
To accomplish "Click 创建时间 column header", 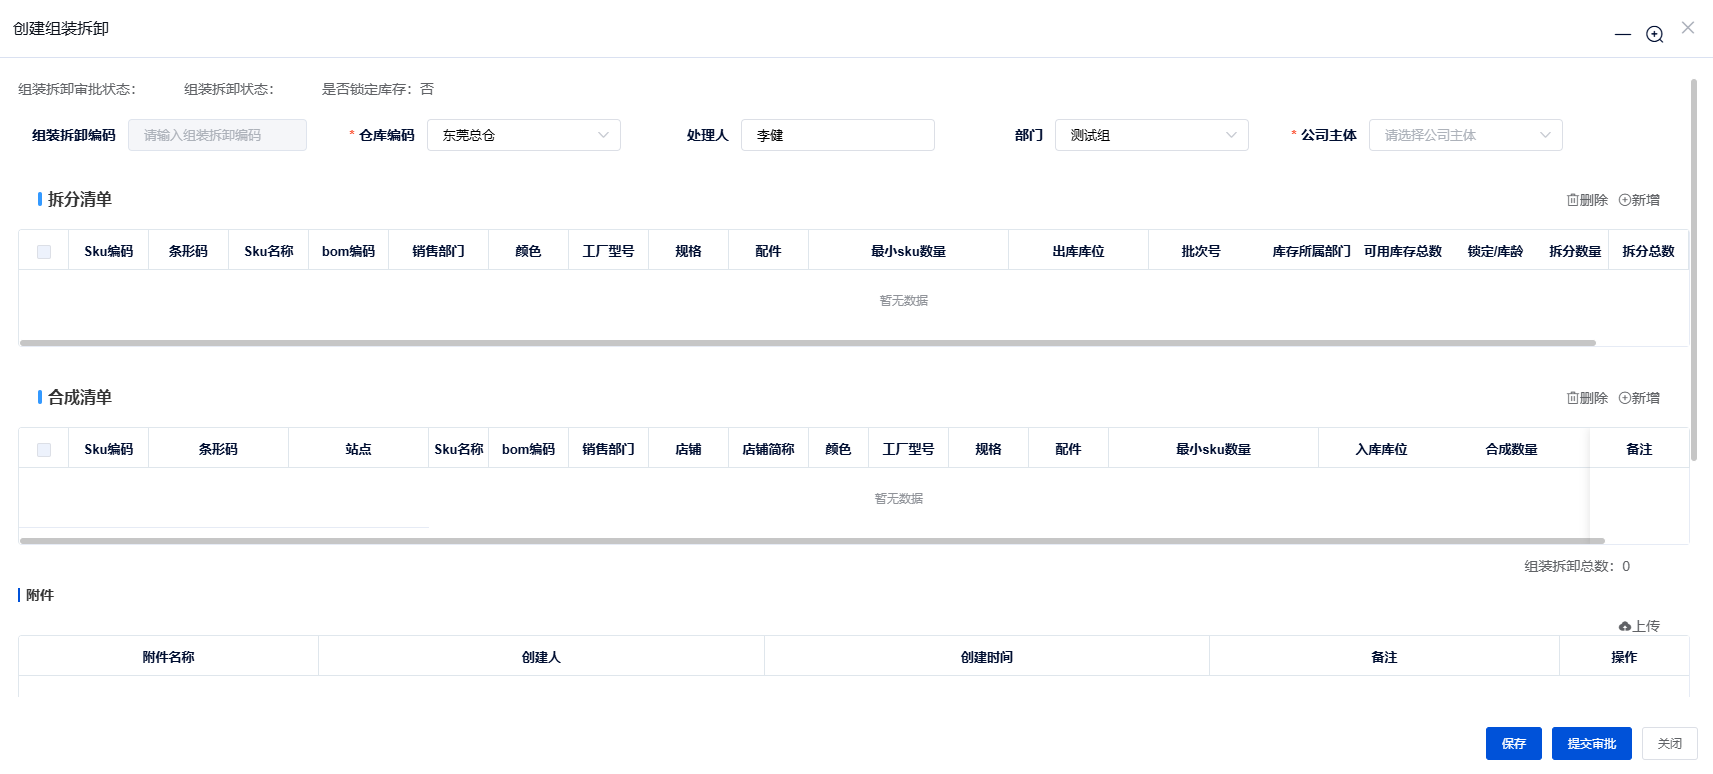I will 987,657.
